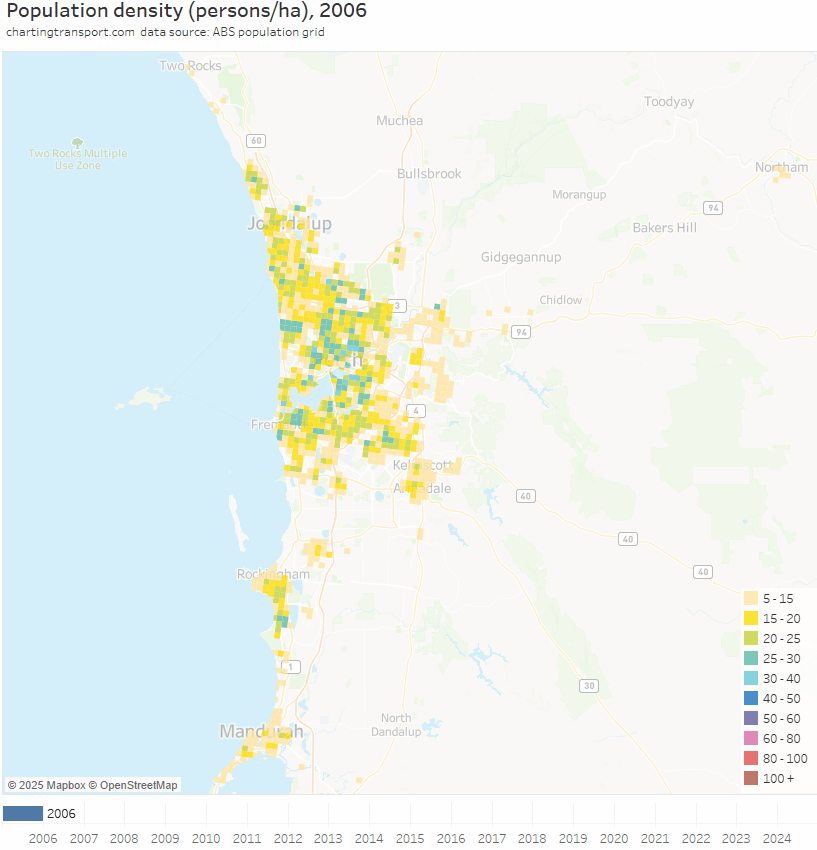Click the route 1 shield near Mandurah
Image resolution: width=817 pixels, height=850 pixels.
[291, 667]
